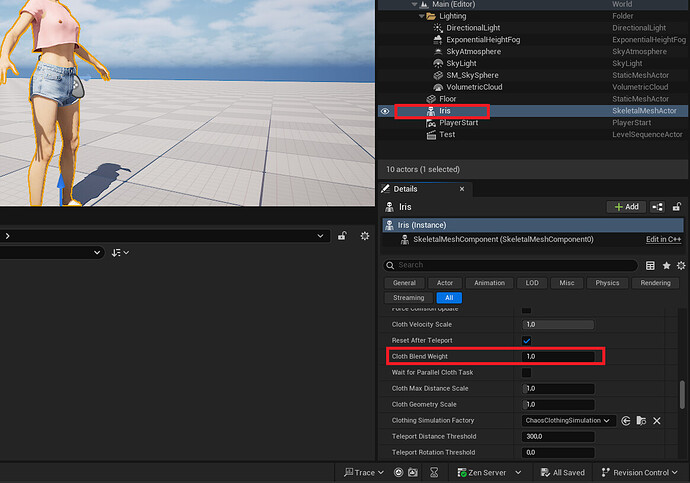Image resolution: width=690 pixels, height=483 pixels.
Task: Switch to the Details tab
Action: pyautogui.click(x=405, y=189)
